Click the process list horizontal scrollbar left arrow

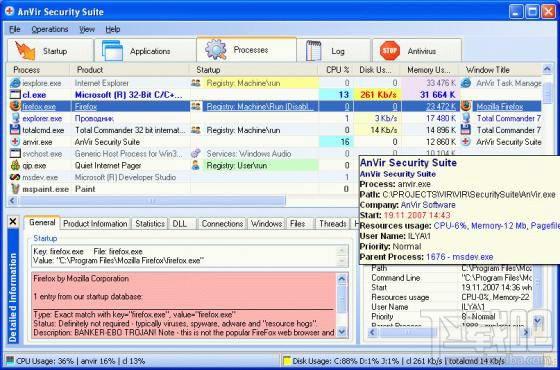(x=12, y=201)
